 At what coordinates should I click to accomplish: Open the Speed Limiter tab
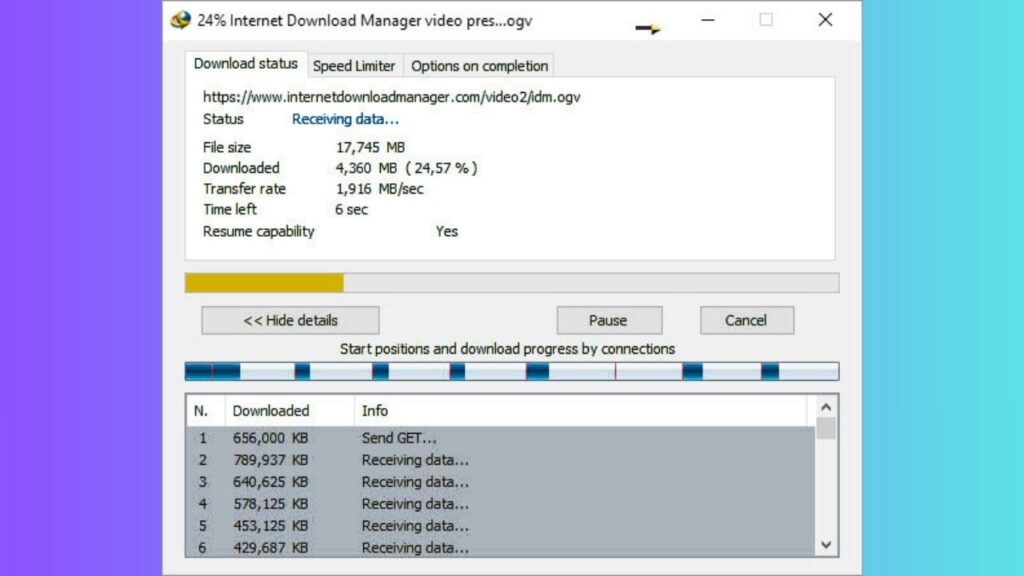coord(354,66)
